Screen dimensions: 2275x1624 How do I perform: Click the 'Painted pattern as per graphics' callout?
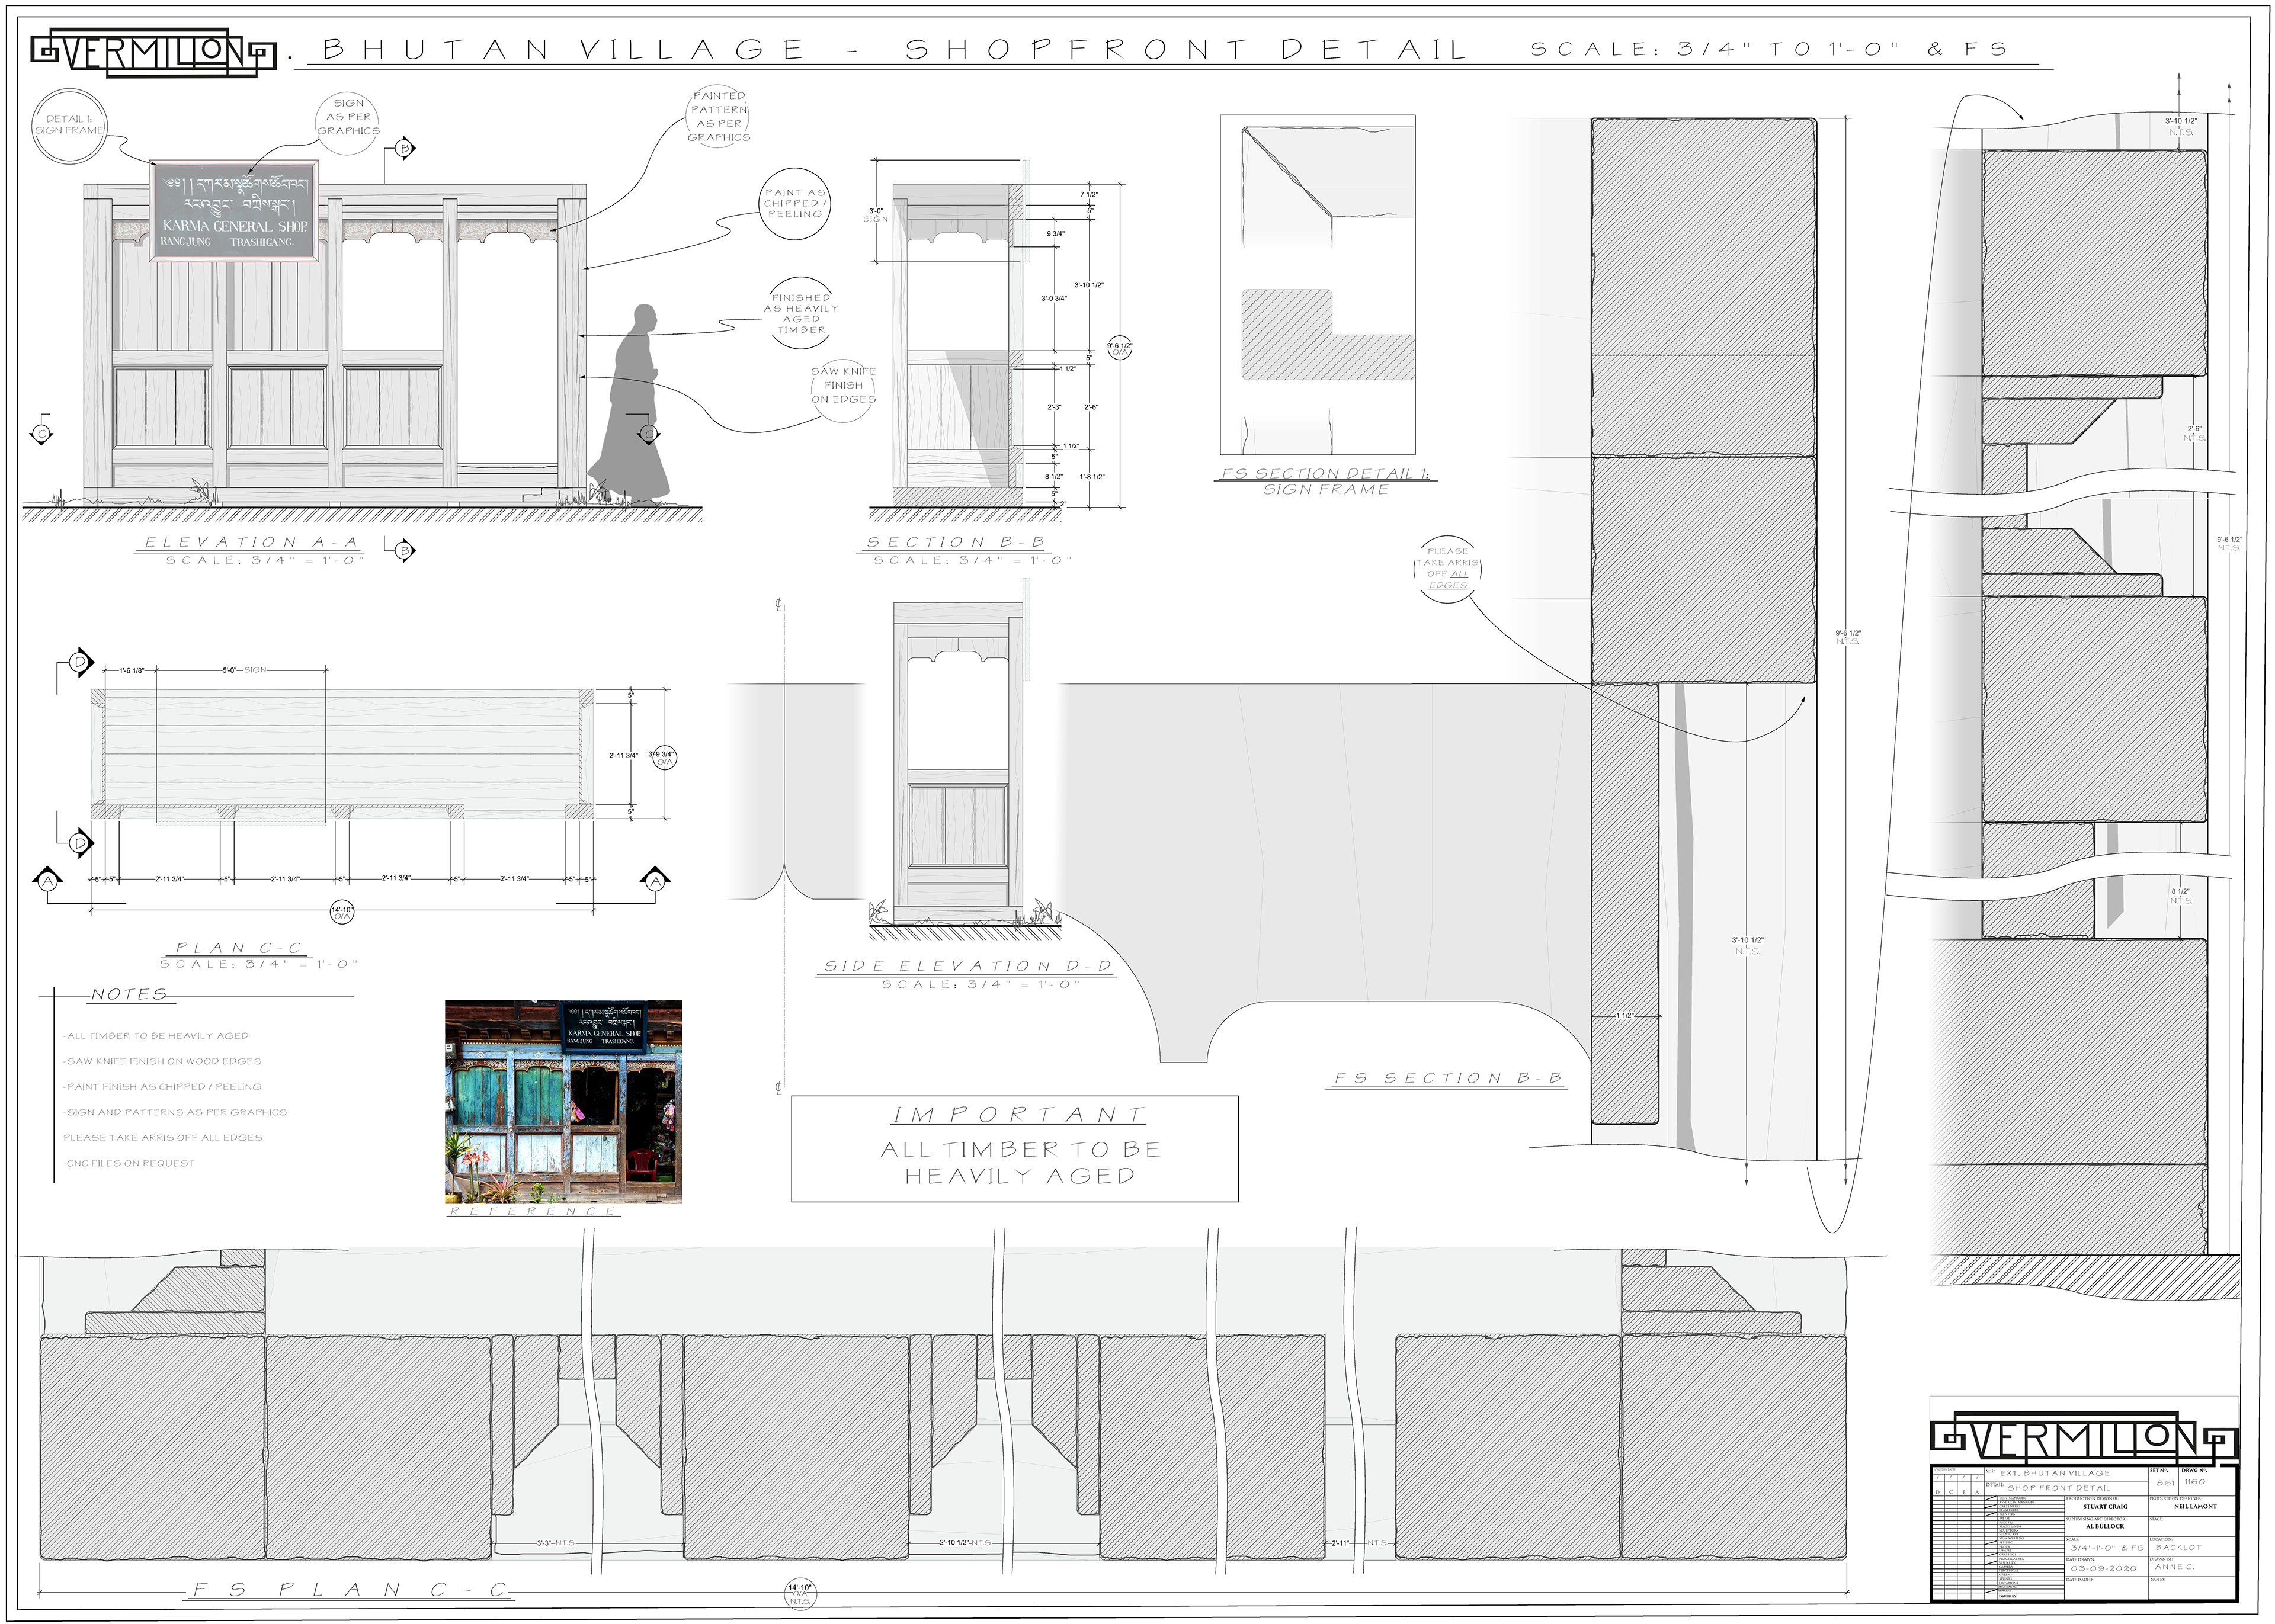click(x=719, y=117)
